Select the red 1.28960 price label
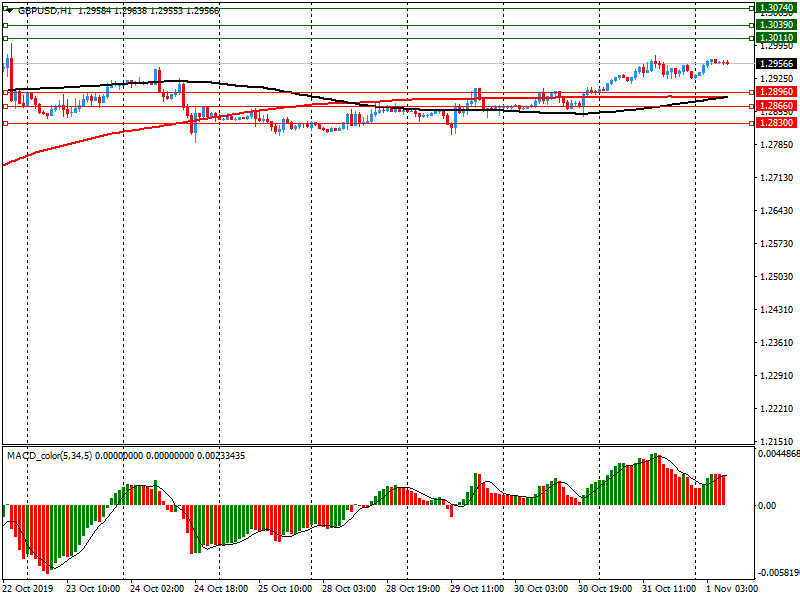The width and height of the screenshot is (800, 600). click(x=776, y=91)
